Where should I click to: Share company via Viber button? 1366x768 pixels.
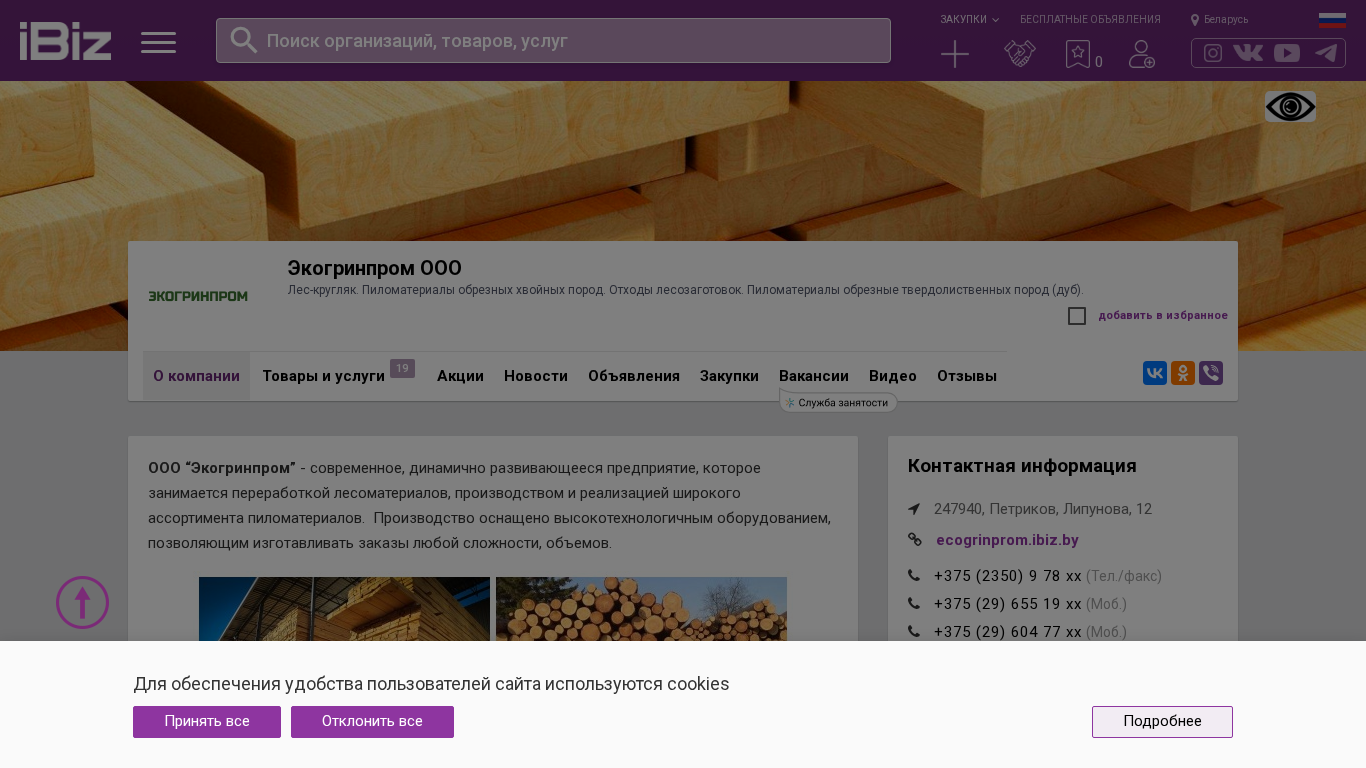point(1211,373)
